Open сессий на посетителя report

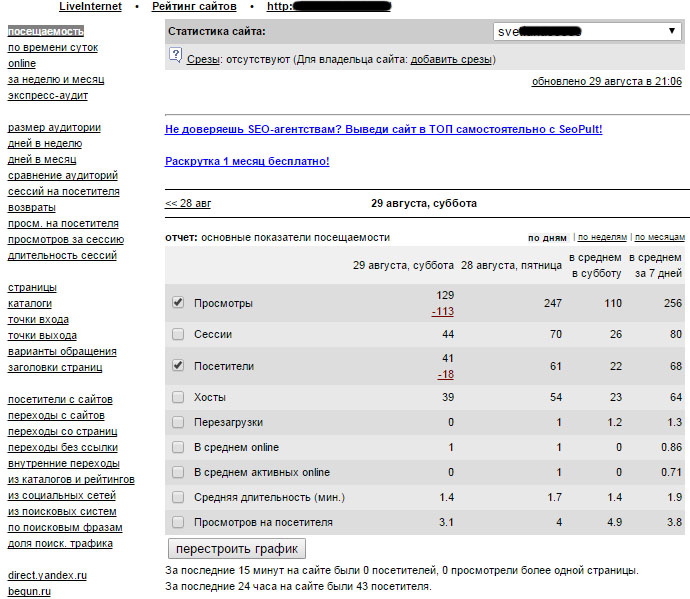pos(64,191)
